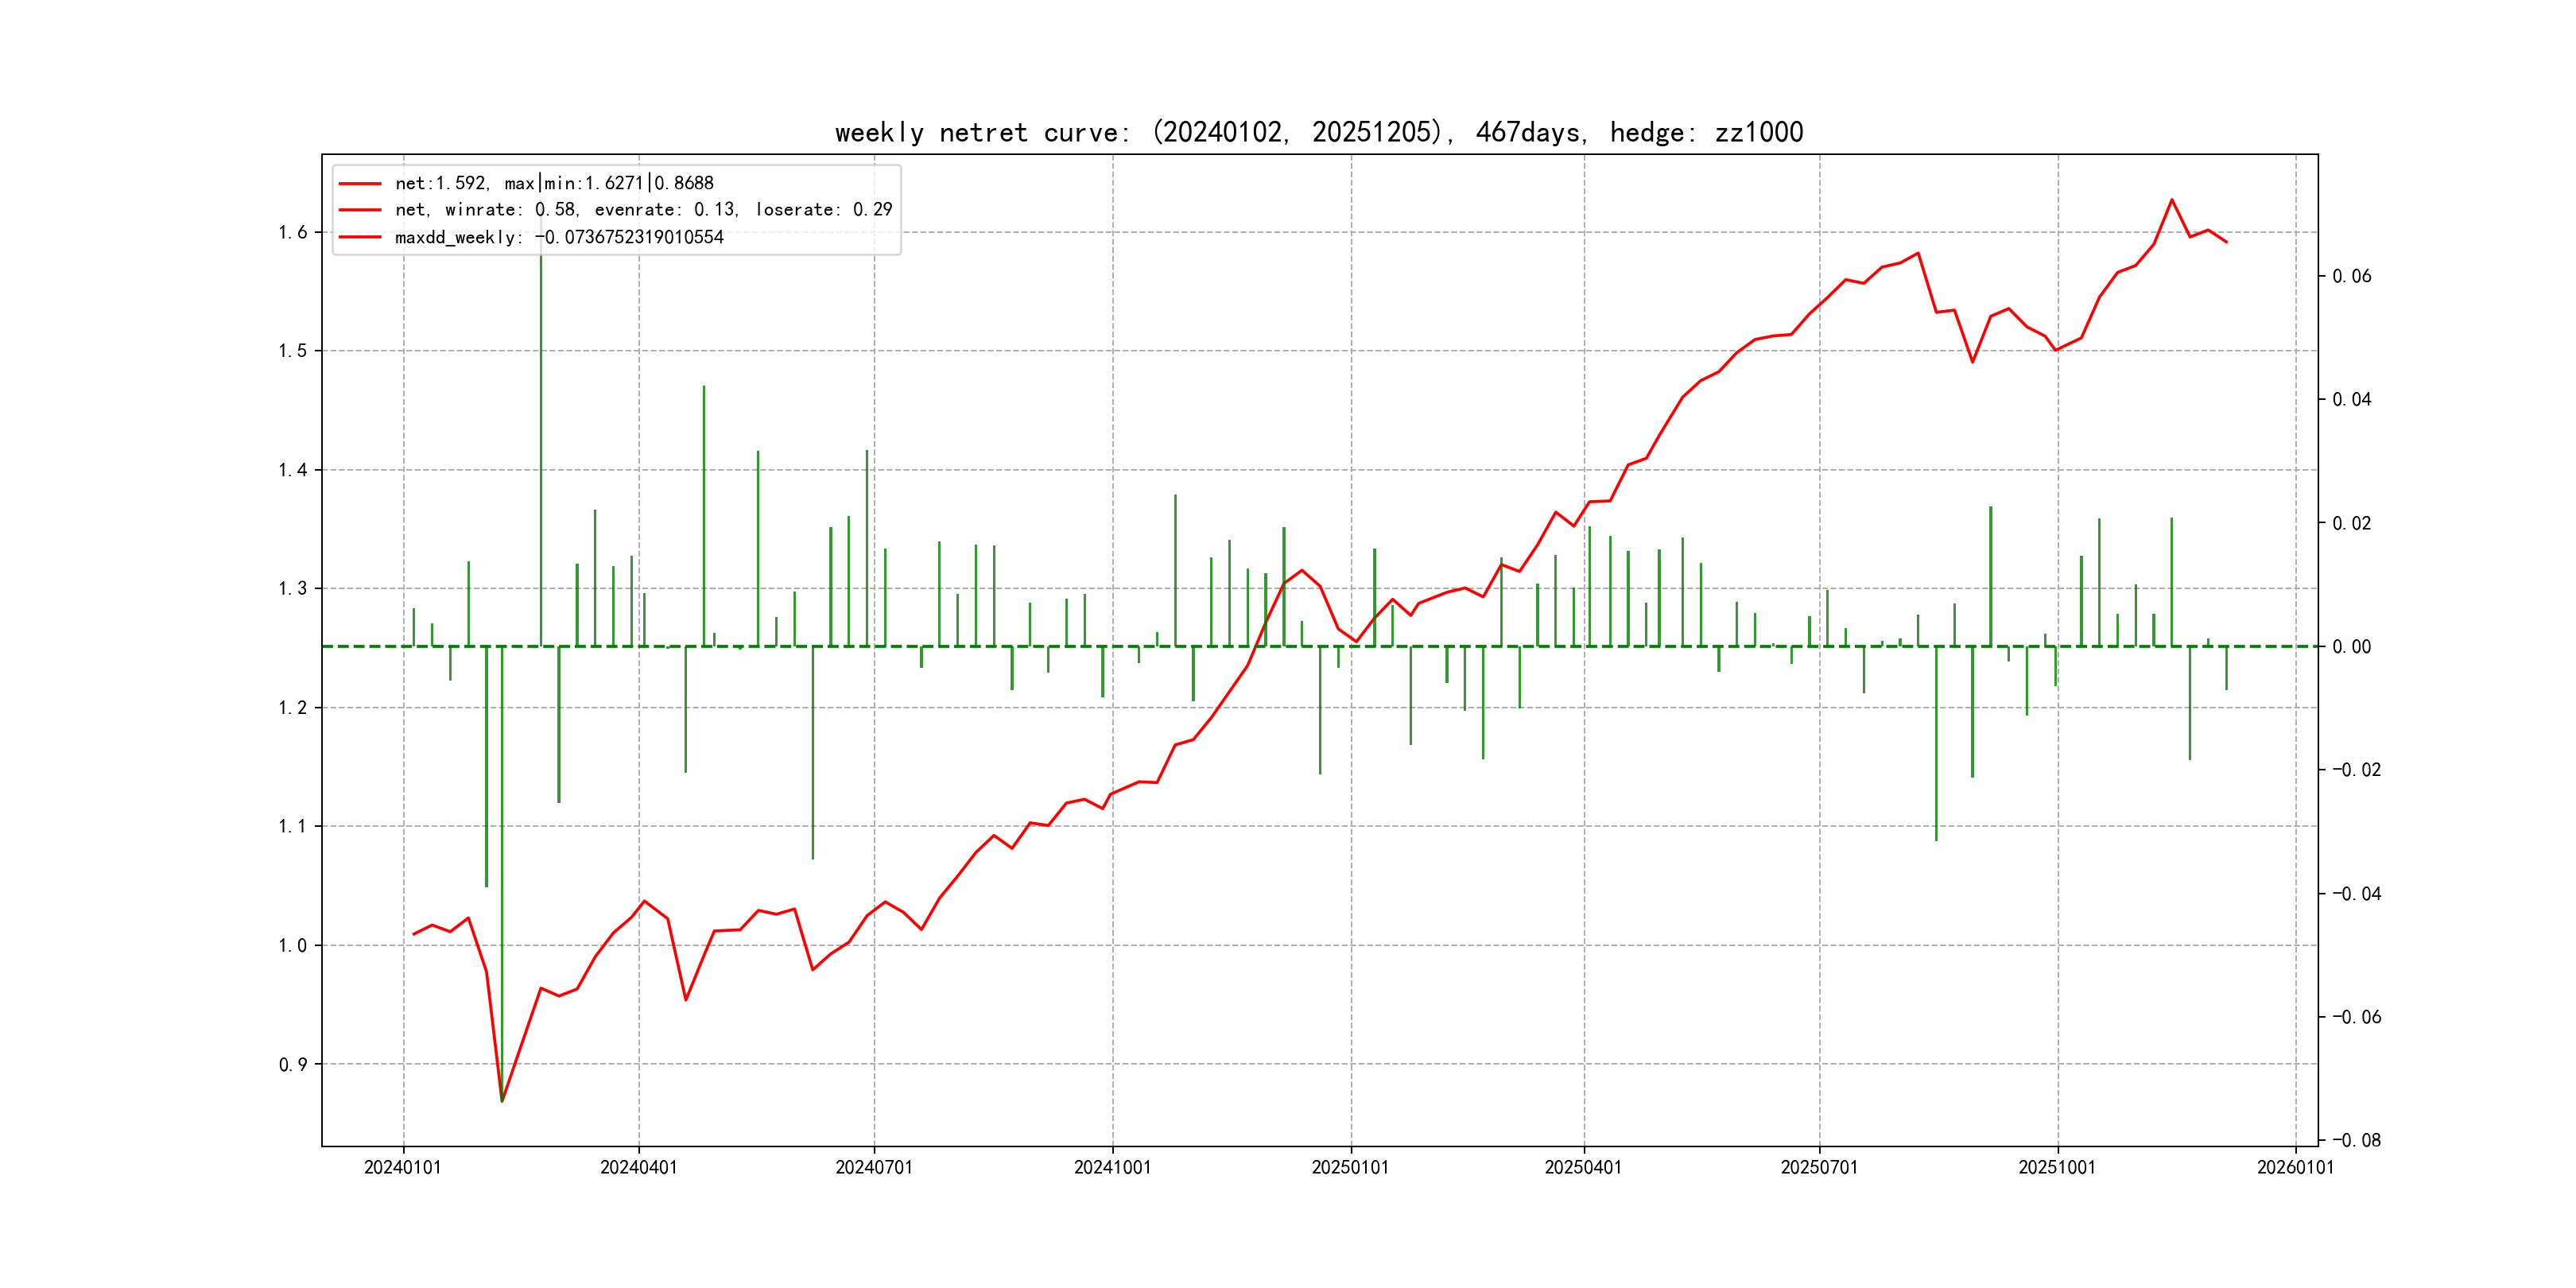2576x1288 pixels.
Task: Click the 20240401 x-axis label
Action: pyautogui.click(x=638, y=1167)
